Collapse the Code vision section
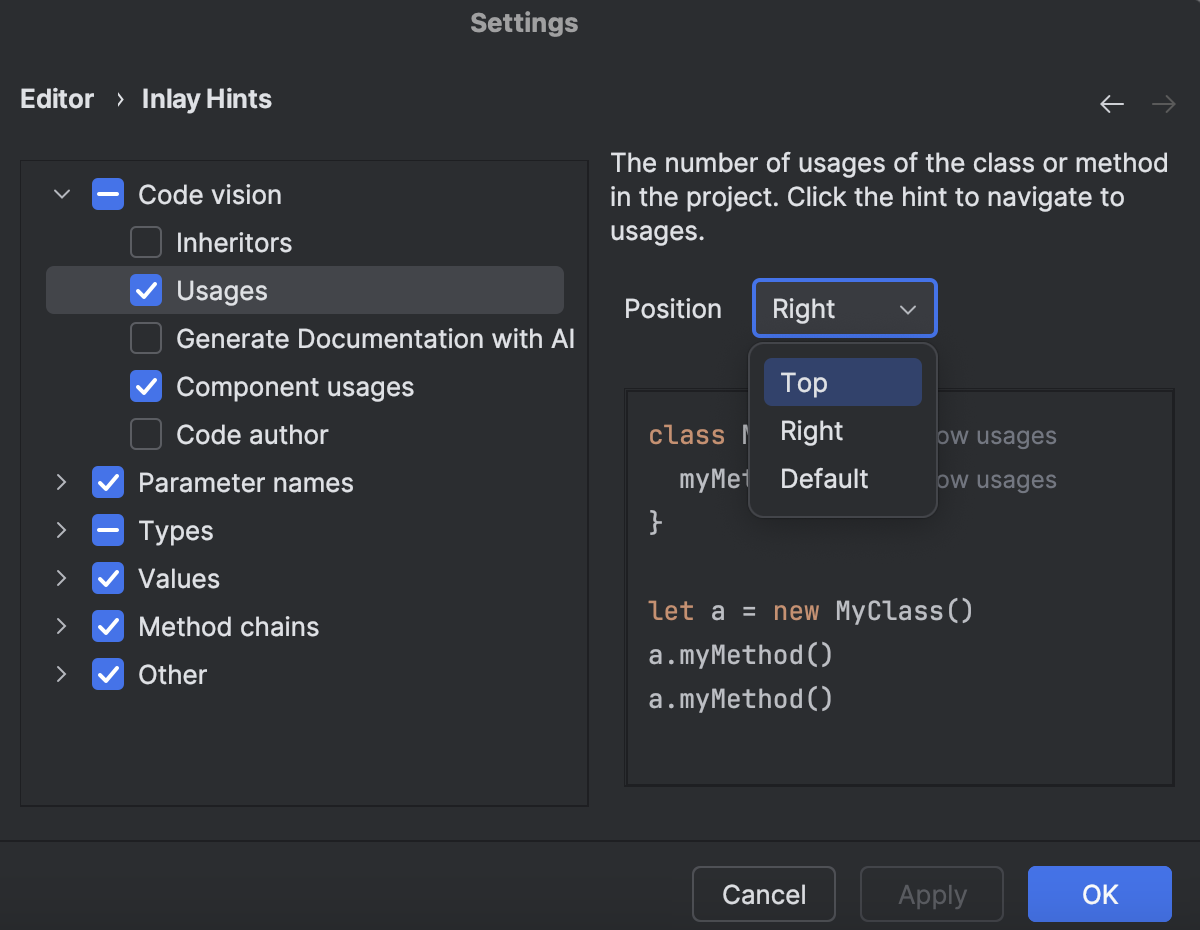 coord(61,194)
